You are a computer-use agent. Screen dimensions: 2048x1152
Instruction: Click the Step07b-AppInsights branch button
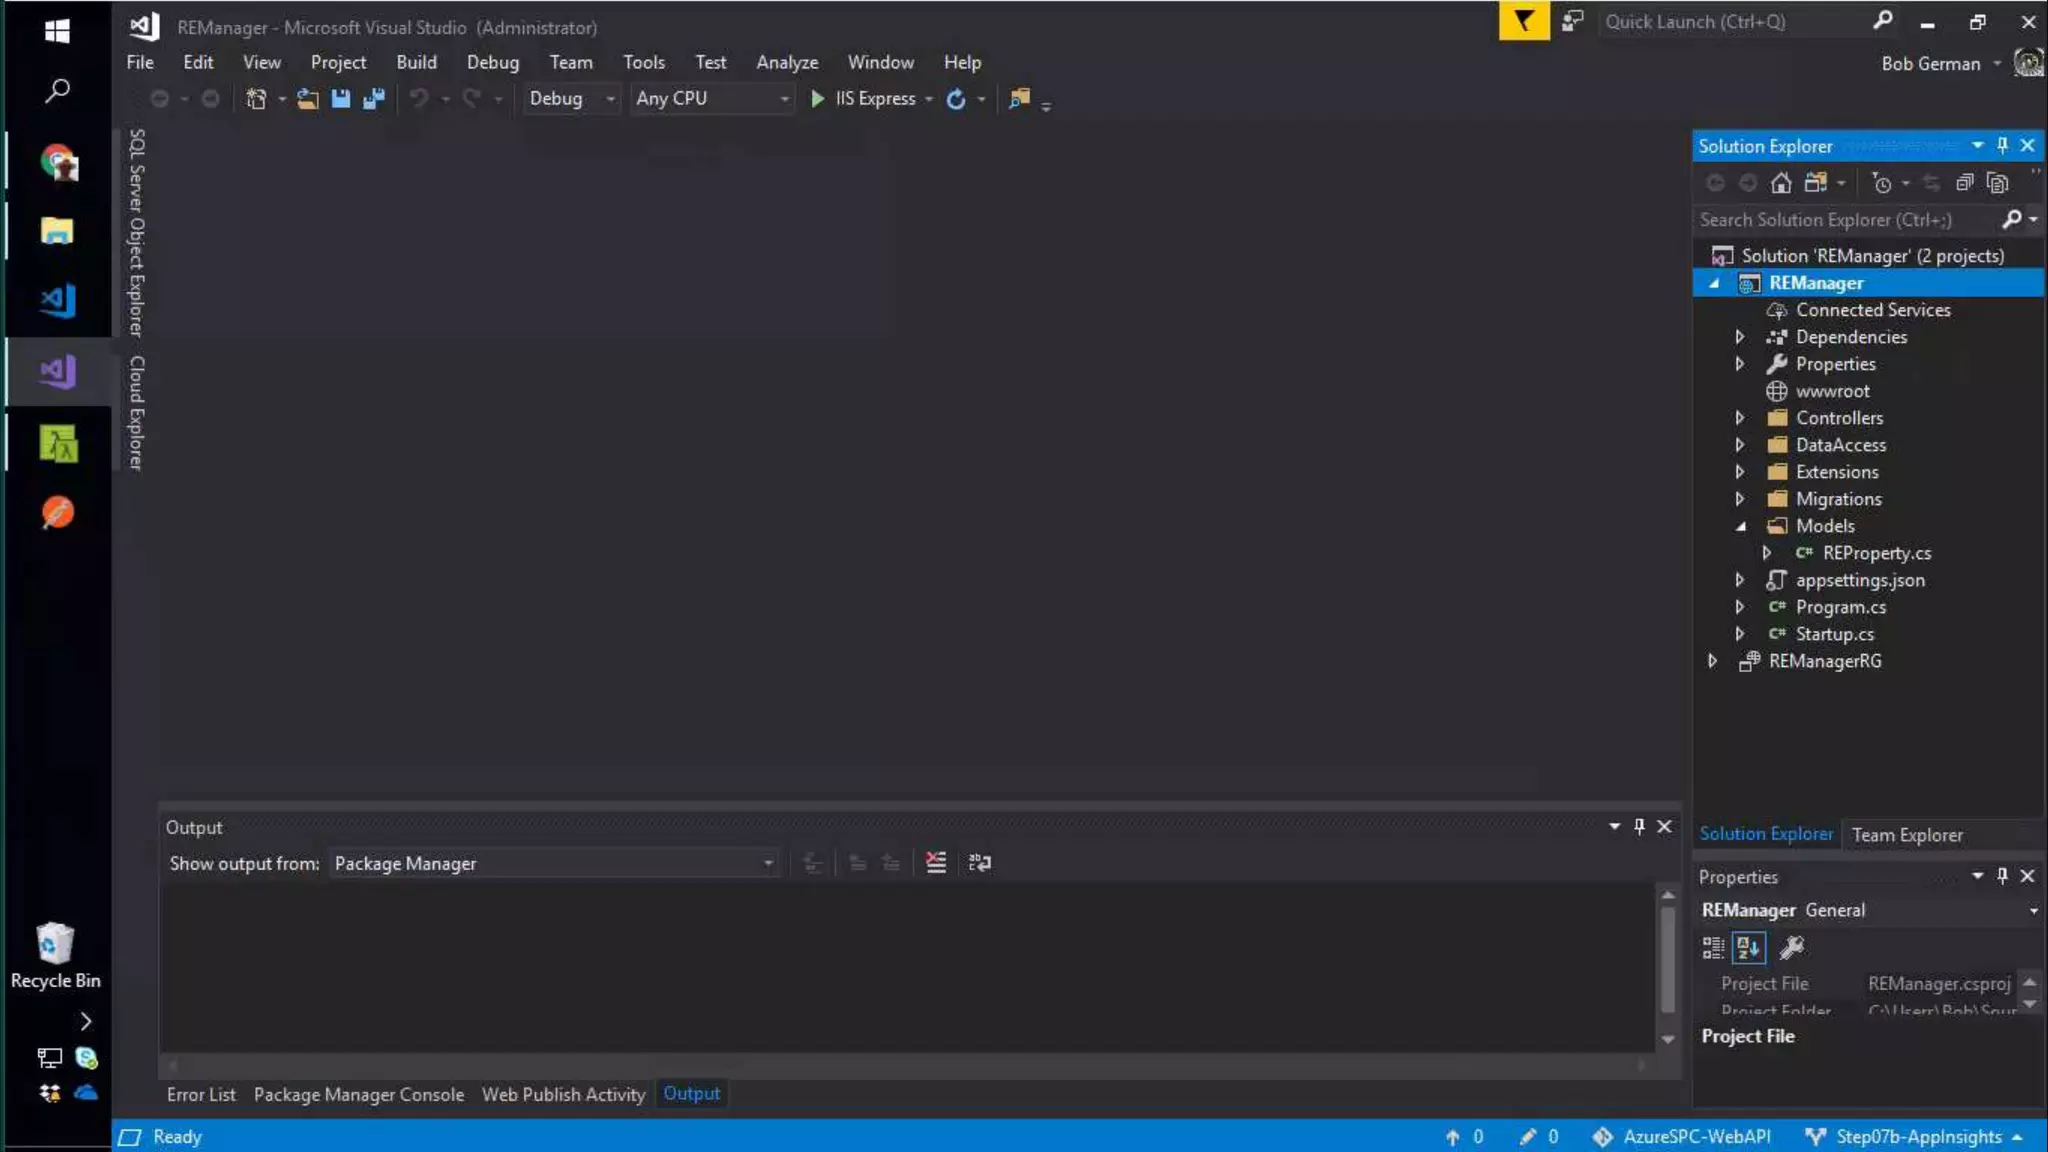point(1916,1137)
